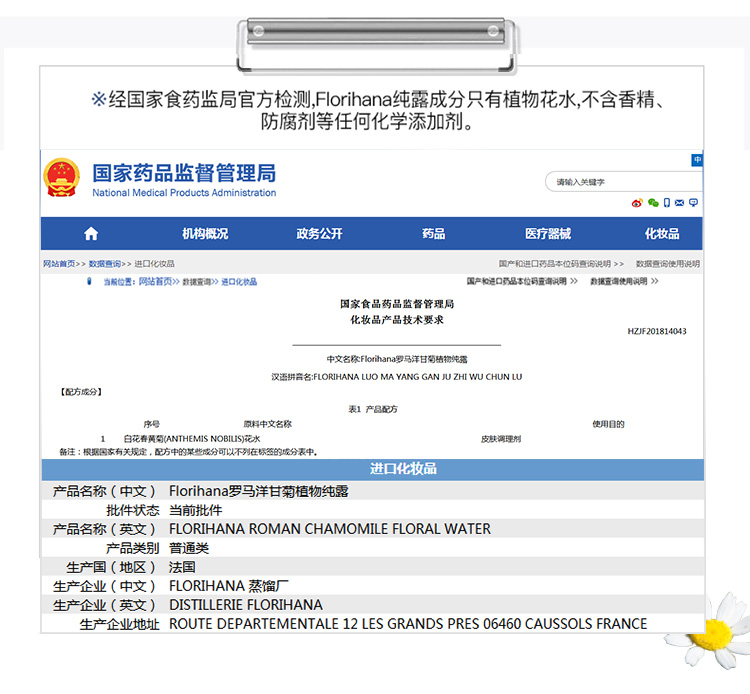Open 国产和进口药品本位码查询说明 on the white row
The height and width of the screenshot is (694, 750).
517,281
